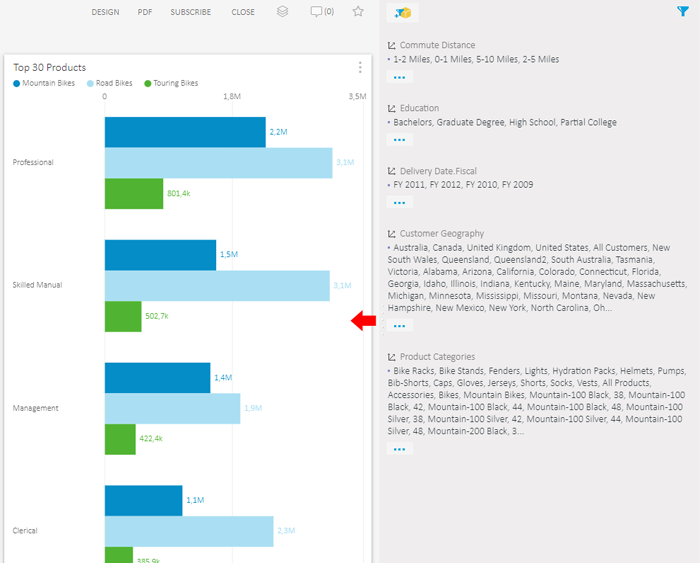Open the Top 30 Products kebab menu

click(x=360, y=67)
